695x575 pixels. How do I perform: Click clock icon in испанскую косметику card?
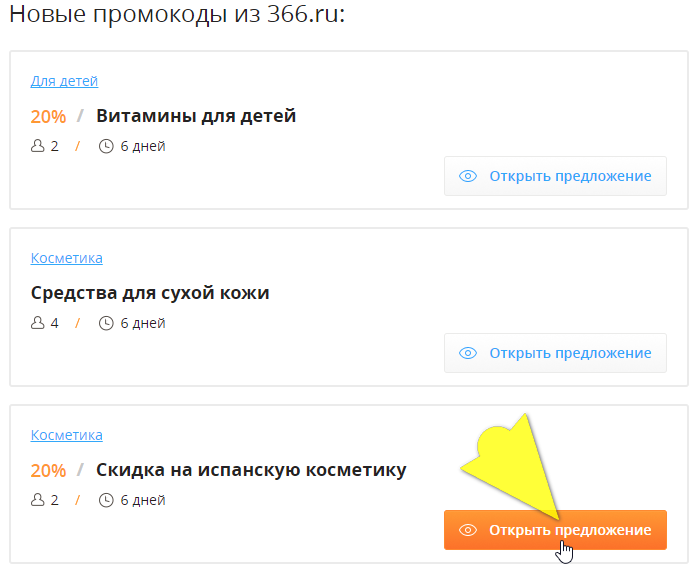tap(106, 500)
